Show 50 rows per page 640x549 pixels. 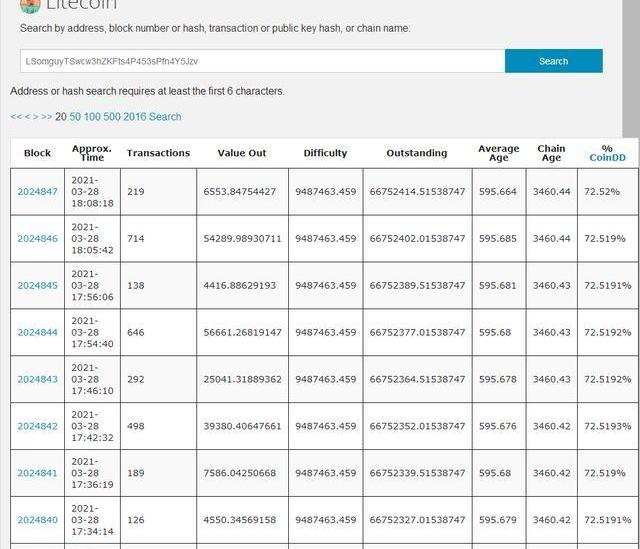click(x=75, y=117)
